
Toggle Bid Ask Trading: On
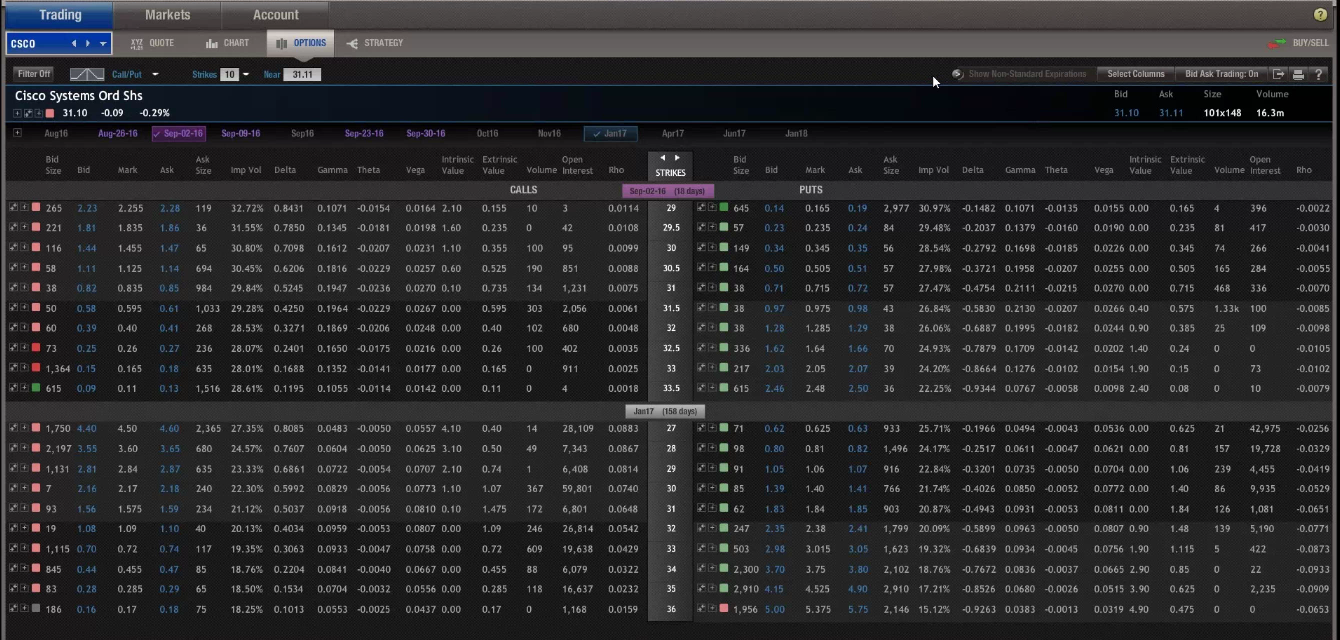[1222, 74]
